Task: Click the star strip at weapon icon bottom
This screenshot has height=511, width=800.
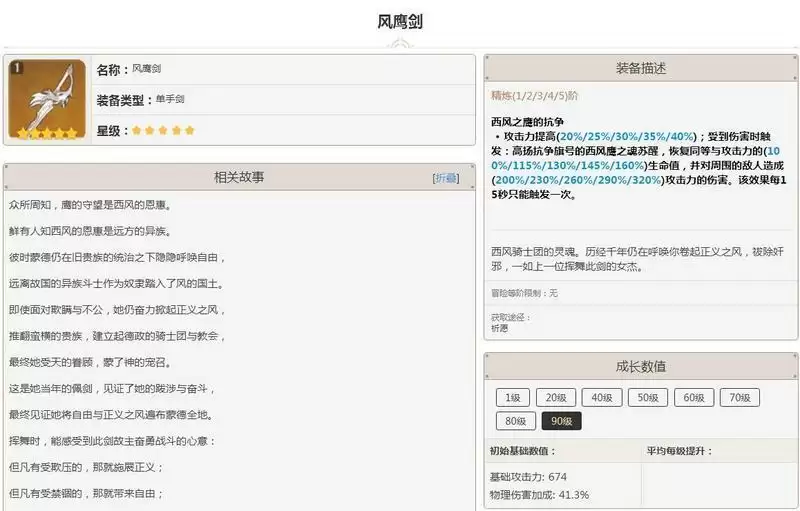Action: pos(47,132)
